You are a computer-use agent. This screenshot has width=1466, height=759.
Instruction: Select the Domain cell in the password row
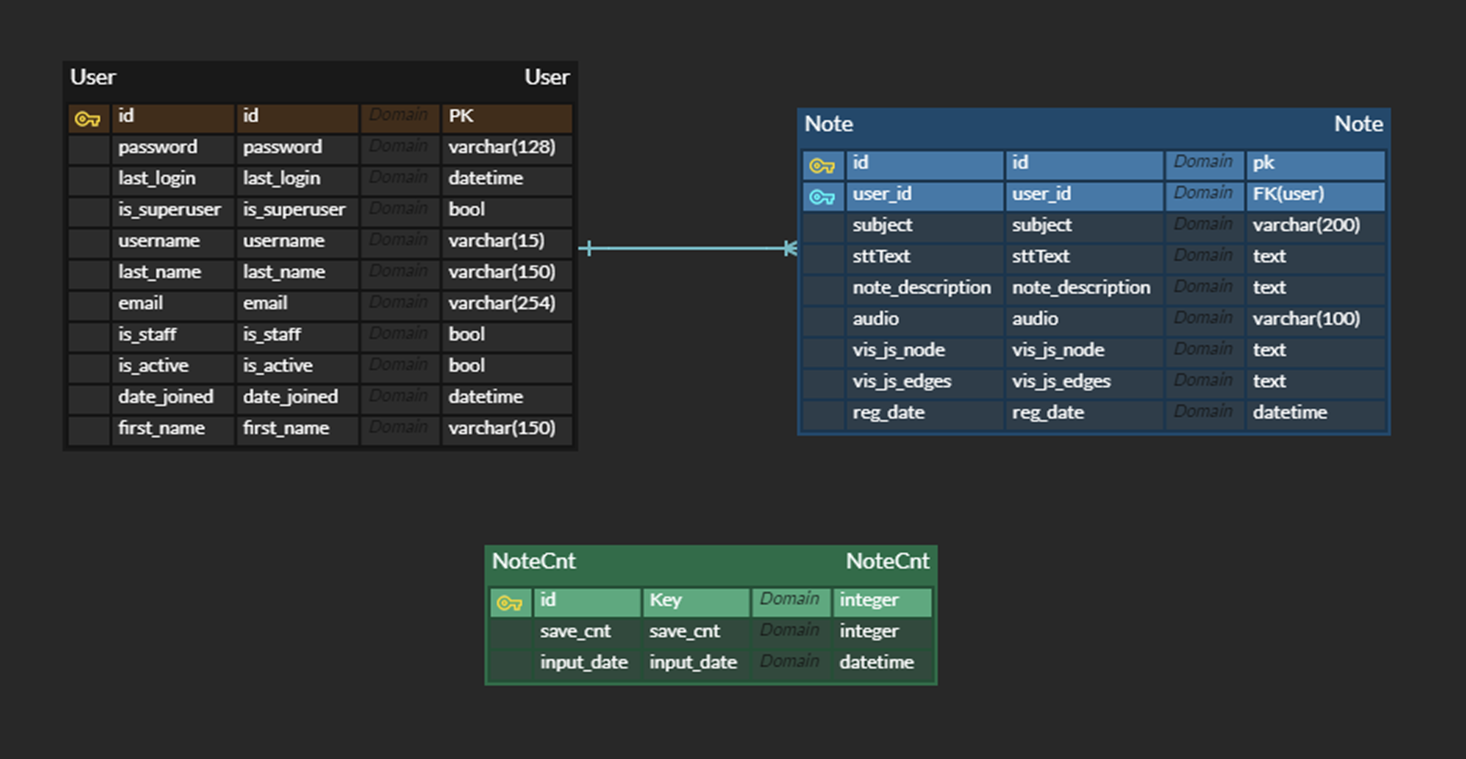pyautogui.click(x=399, y=148)
